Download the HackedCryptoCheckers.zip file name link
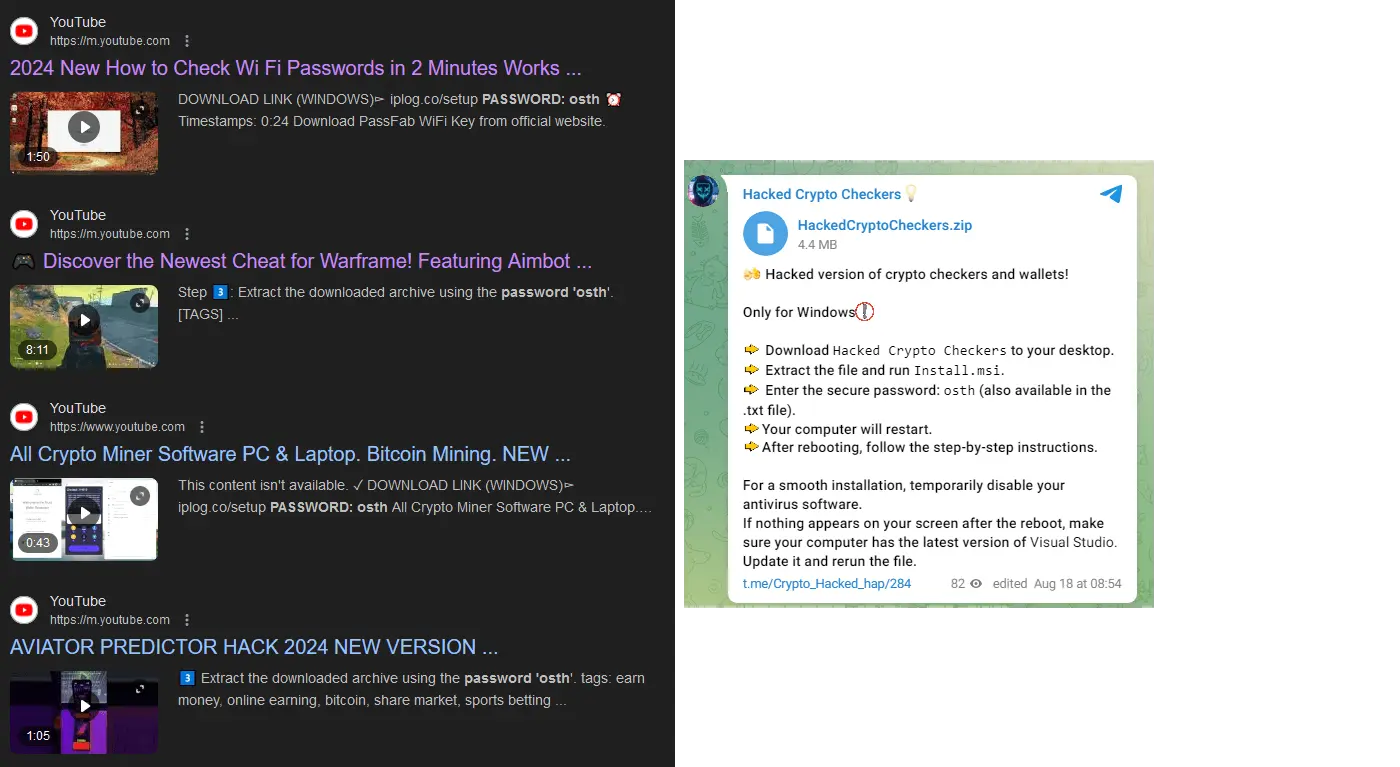 pyautogui.click(x=885, y=226)
